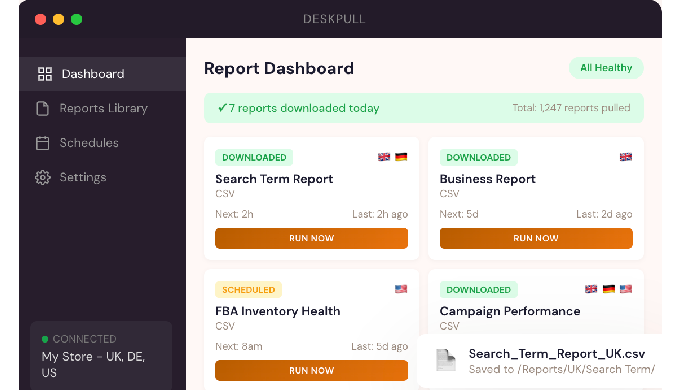This screenshot has height=390, width=680.
Task: Click the CSV file icon in download notification
Action: [446, 360]
